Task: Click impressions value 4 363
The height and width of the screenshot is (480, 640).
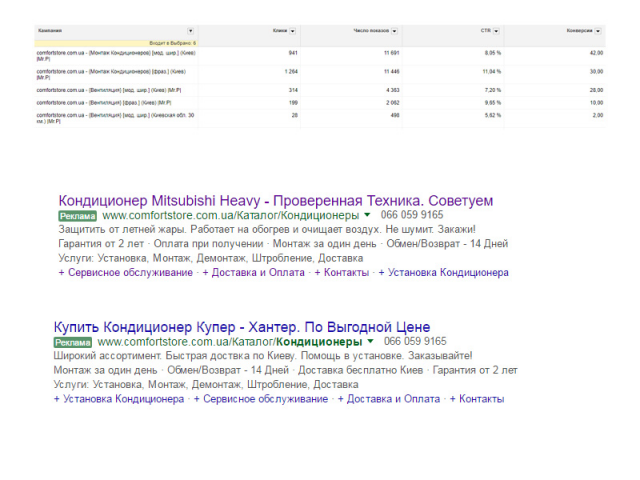Action: coord(393,90)
